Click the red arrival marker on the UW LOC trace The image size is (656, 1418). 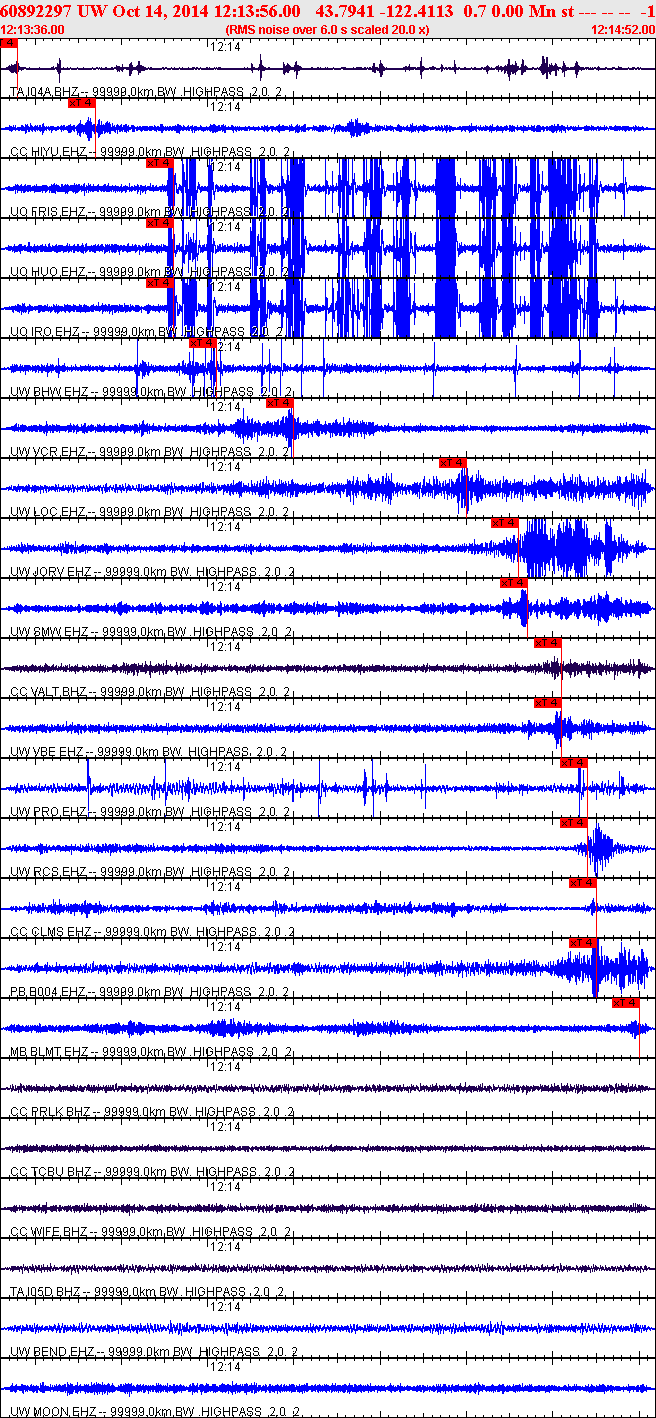(453, 462)
